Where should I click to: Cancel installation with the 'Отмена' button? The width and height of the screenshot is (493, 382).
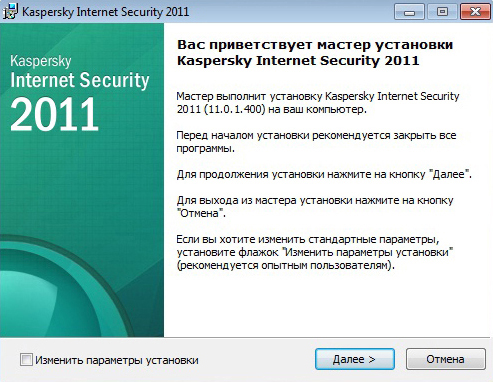point(445,359)
